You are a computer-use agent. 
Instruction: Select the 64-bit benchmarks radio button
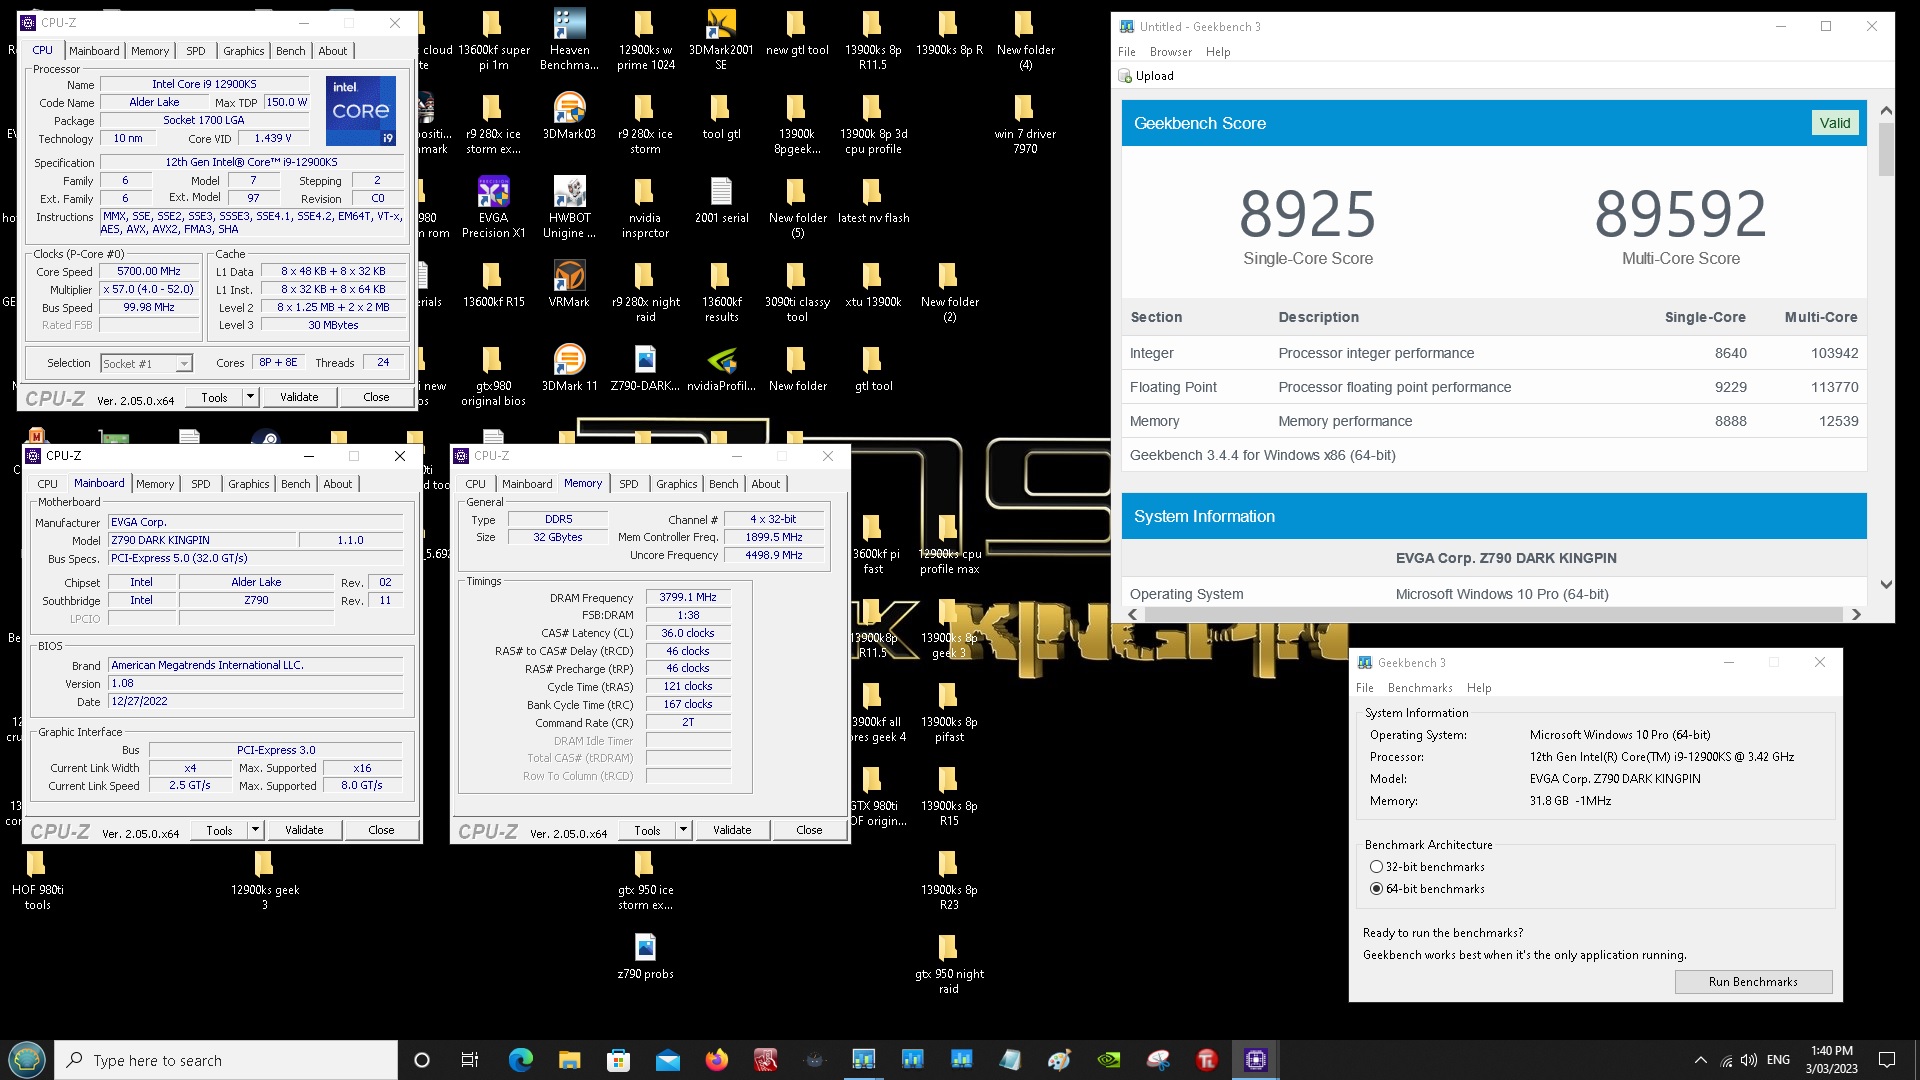[1376, 889]
